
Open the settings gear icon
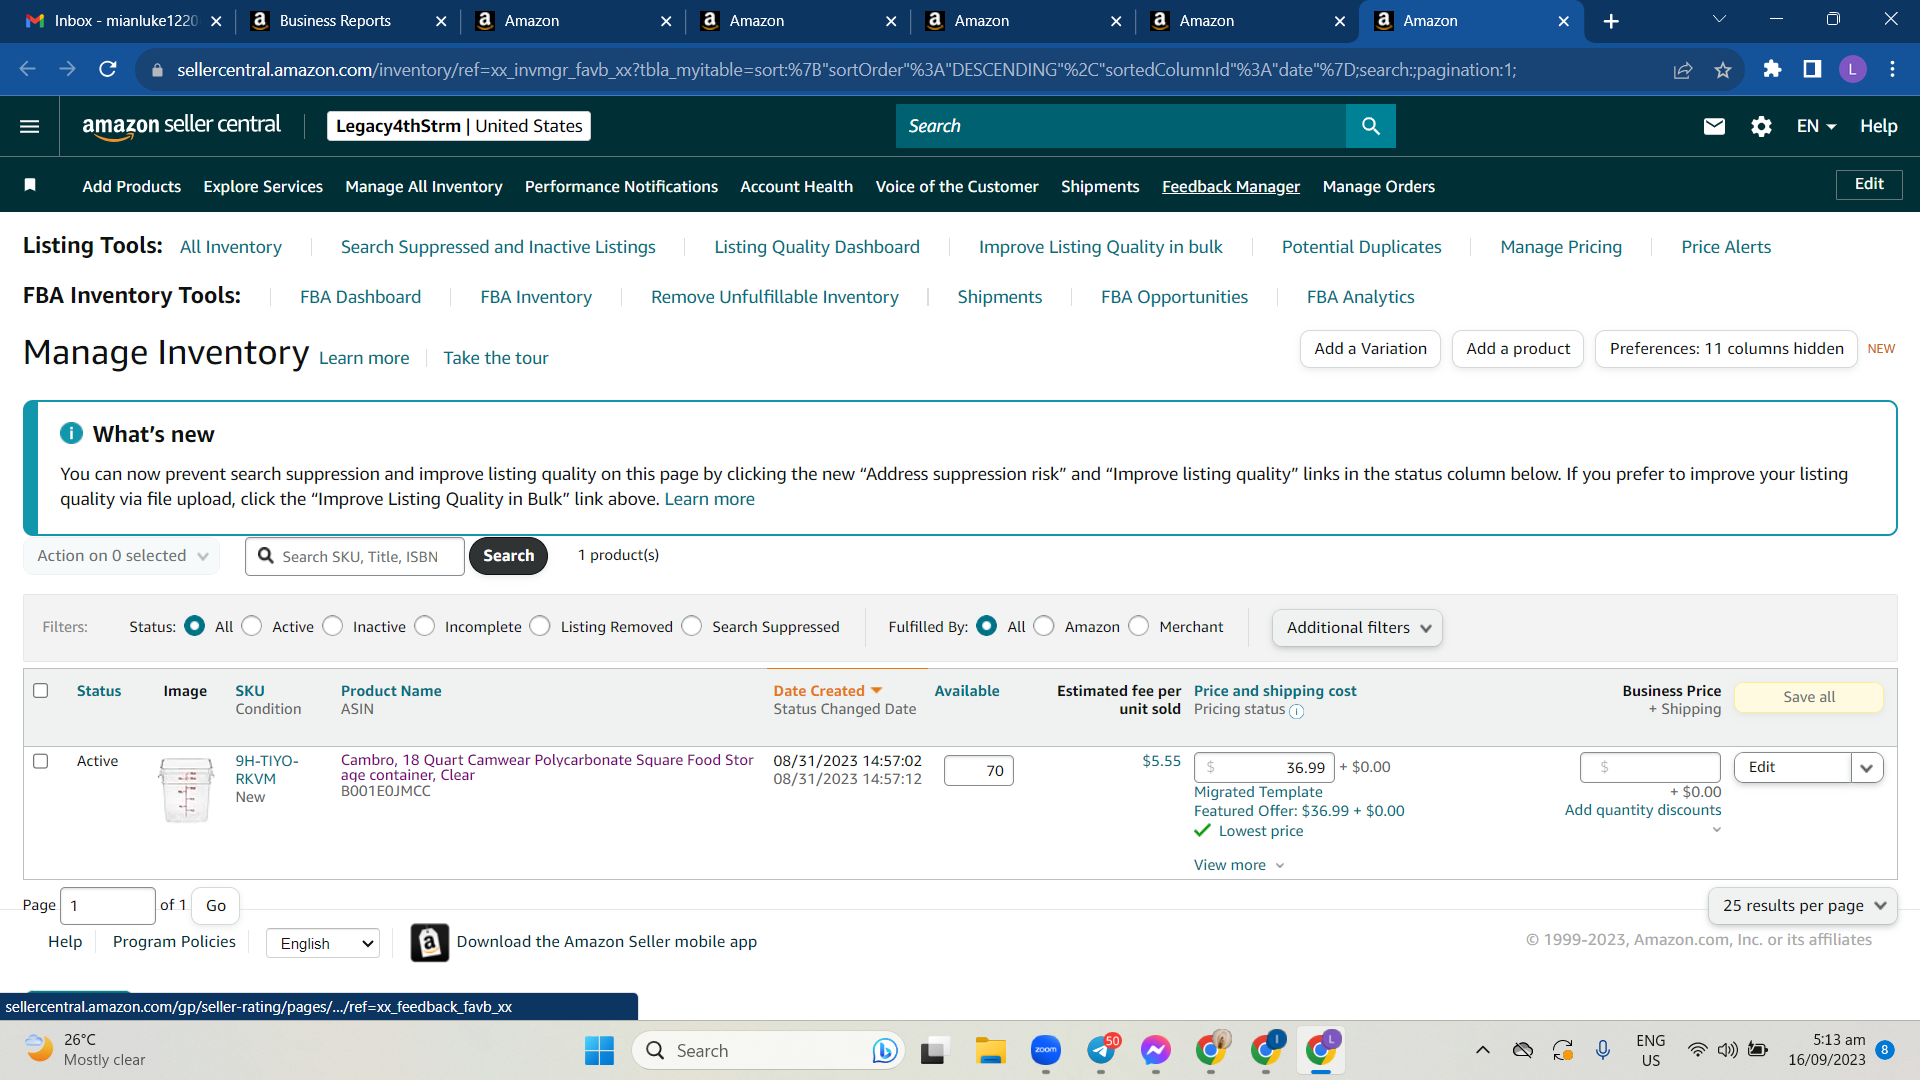tap(1761, 126)
